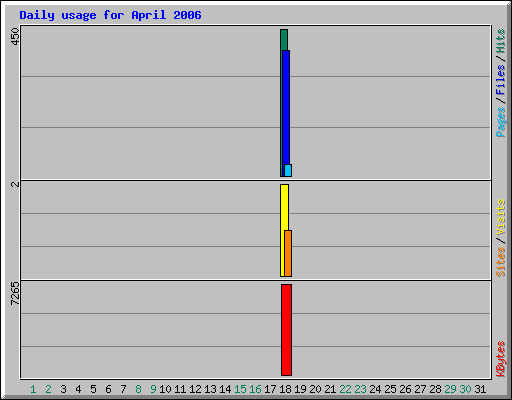Click the chart title "Daily usage for April 2006"

coord(110,15)
